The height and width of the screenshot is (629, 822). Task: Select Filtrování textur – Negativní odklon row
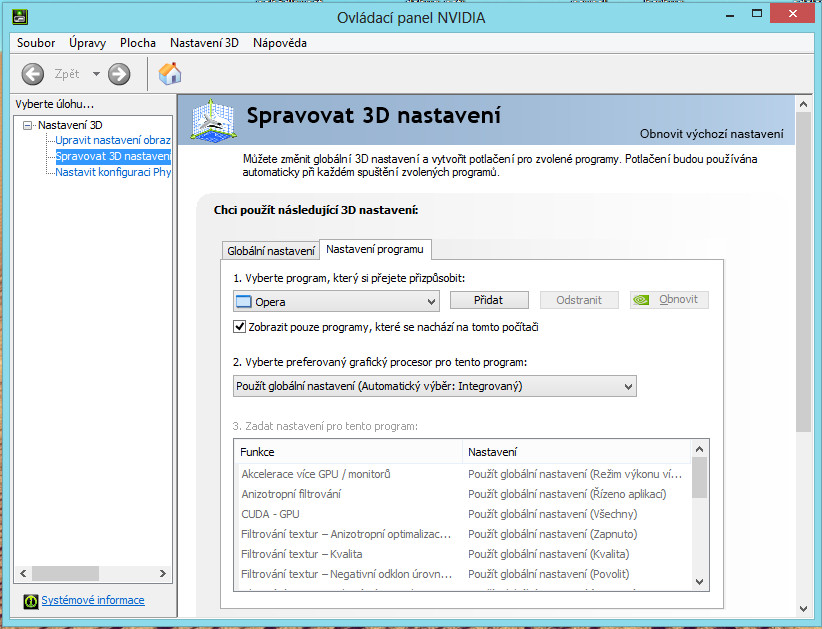point(464,574)
